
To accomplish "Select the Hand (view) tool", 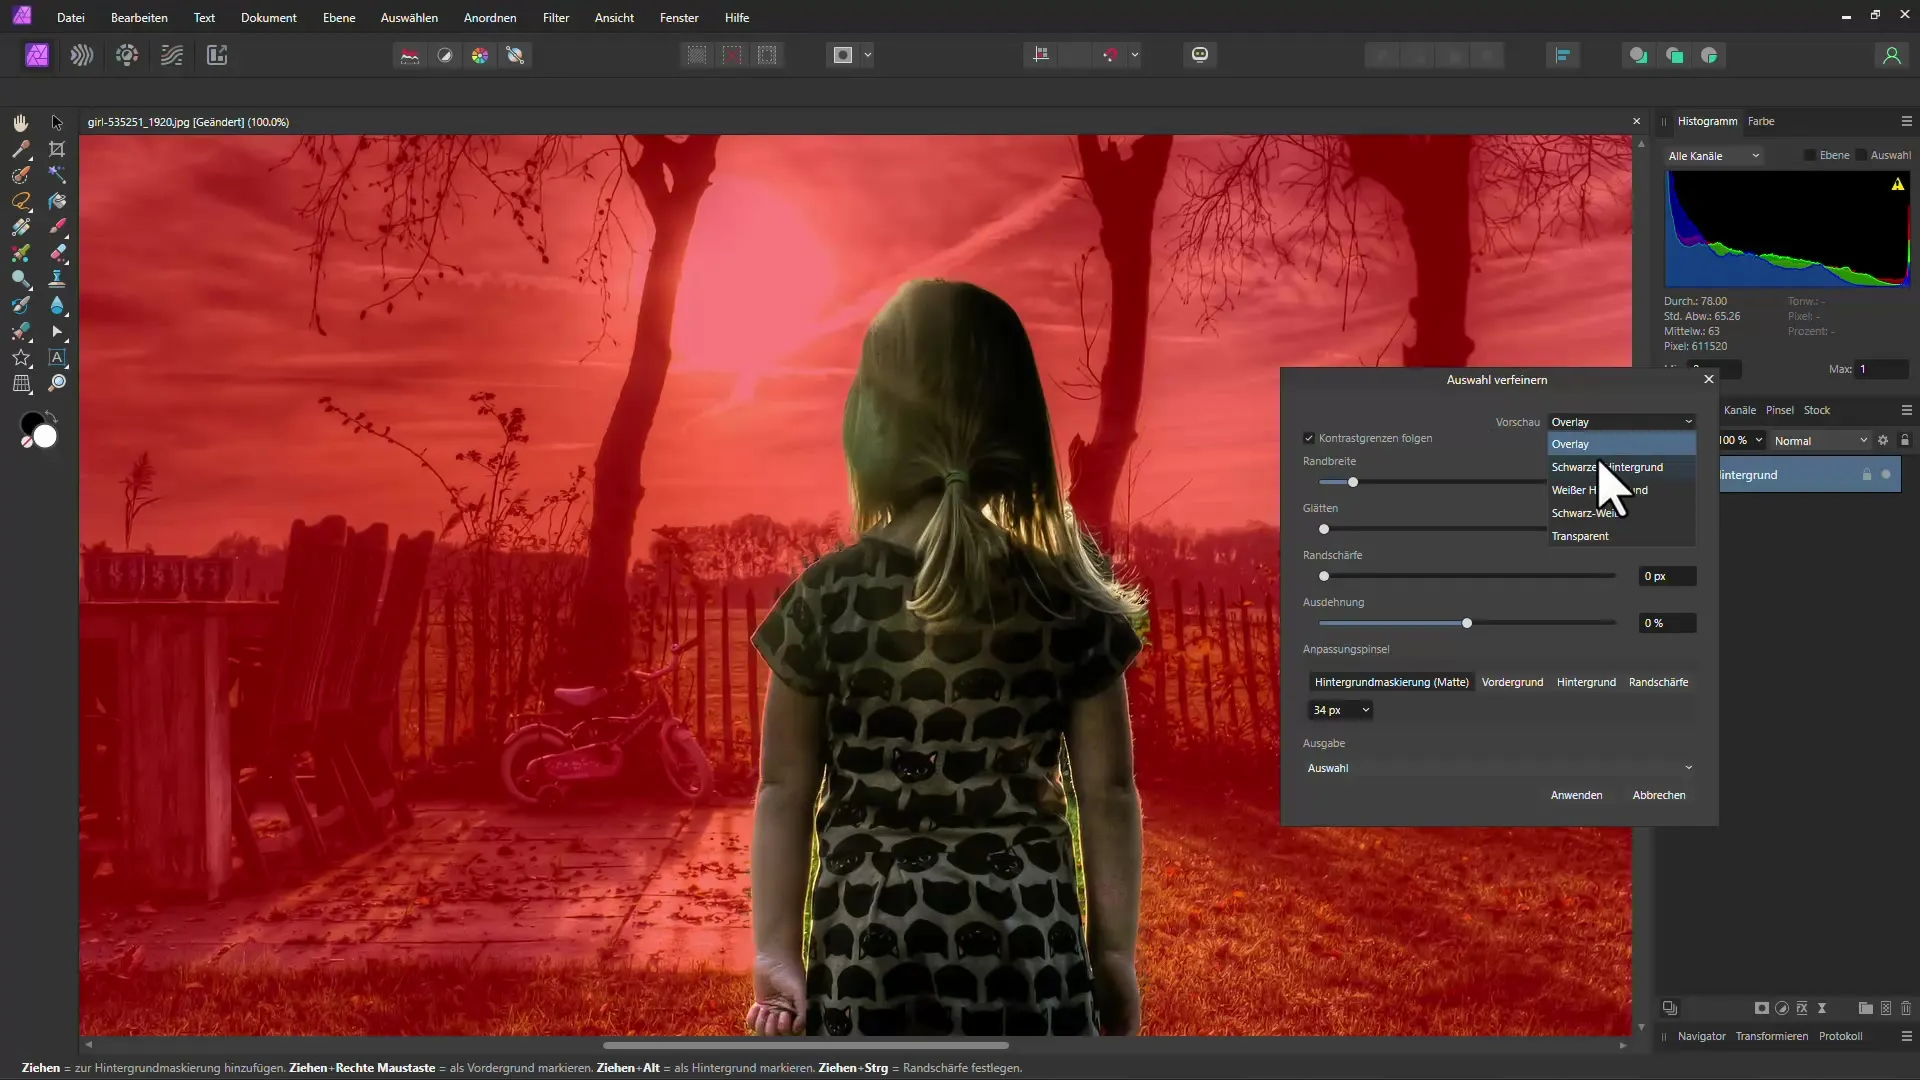I will point(20,122).
